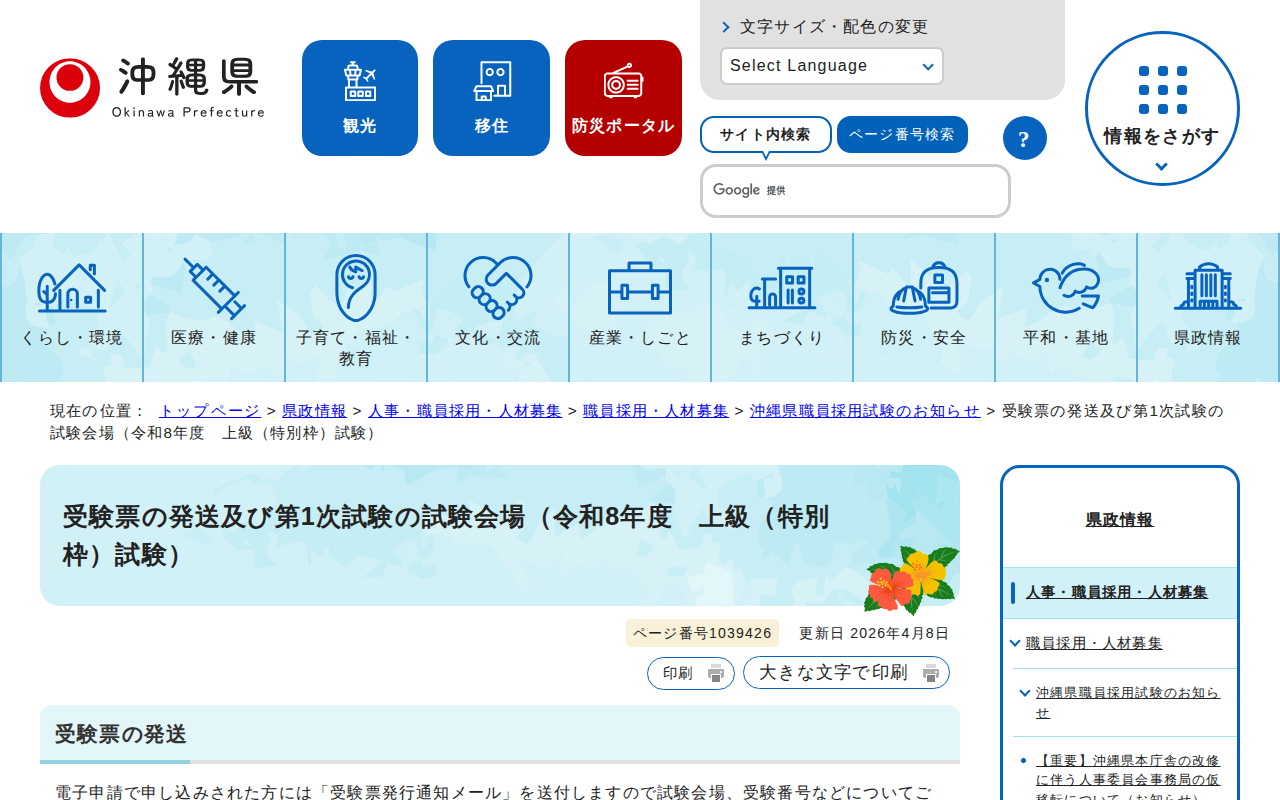The image size is (1280, 800).
Task: Click the ページ番号1039426 label
Action: [702, 633]
